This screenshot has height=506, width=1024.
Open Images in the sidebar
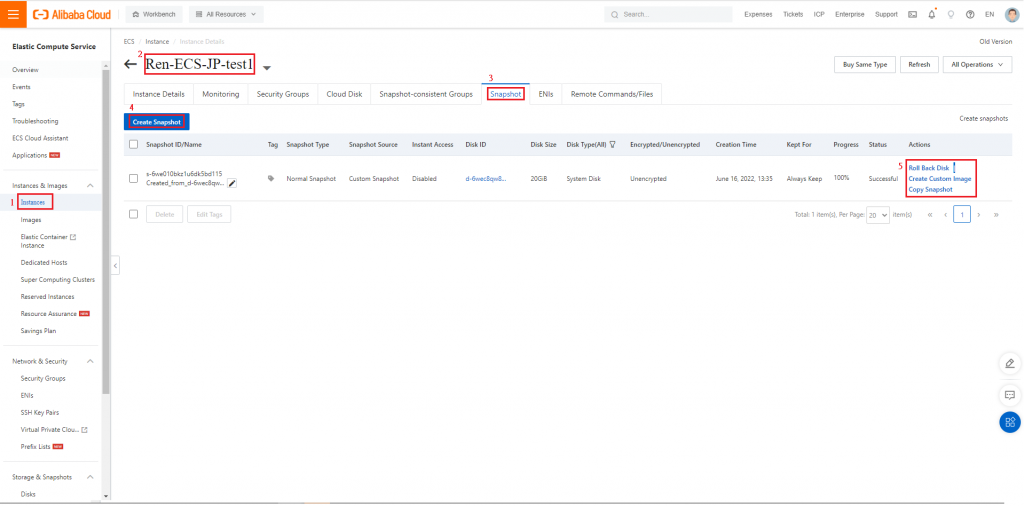point(31,220)
